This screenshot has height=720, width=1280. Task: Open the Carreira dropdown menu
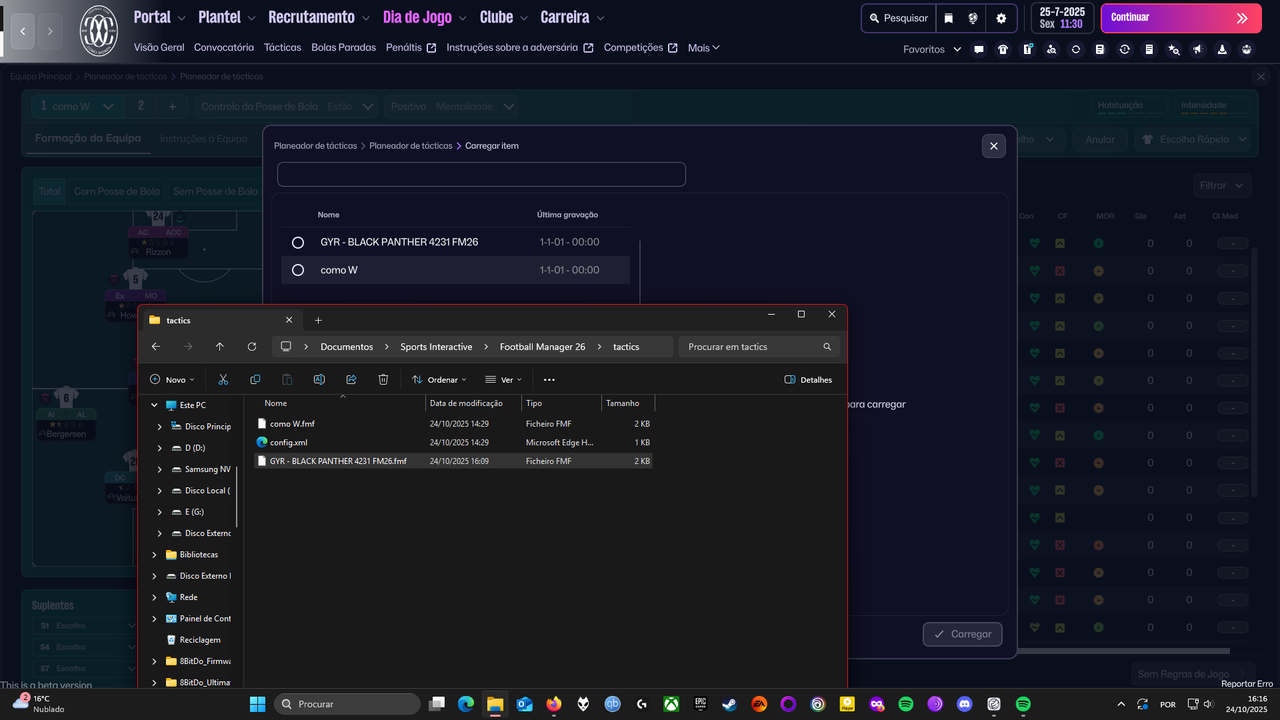(x=572, y=17)
